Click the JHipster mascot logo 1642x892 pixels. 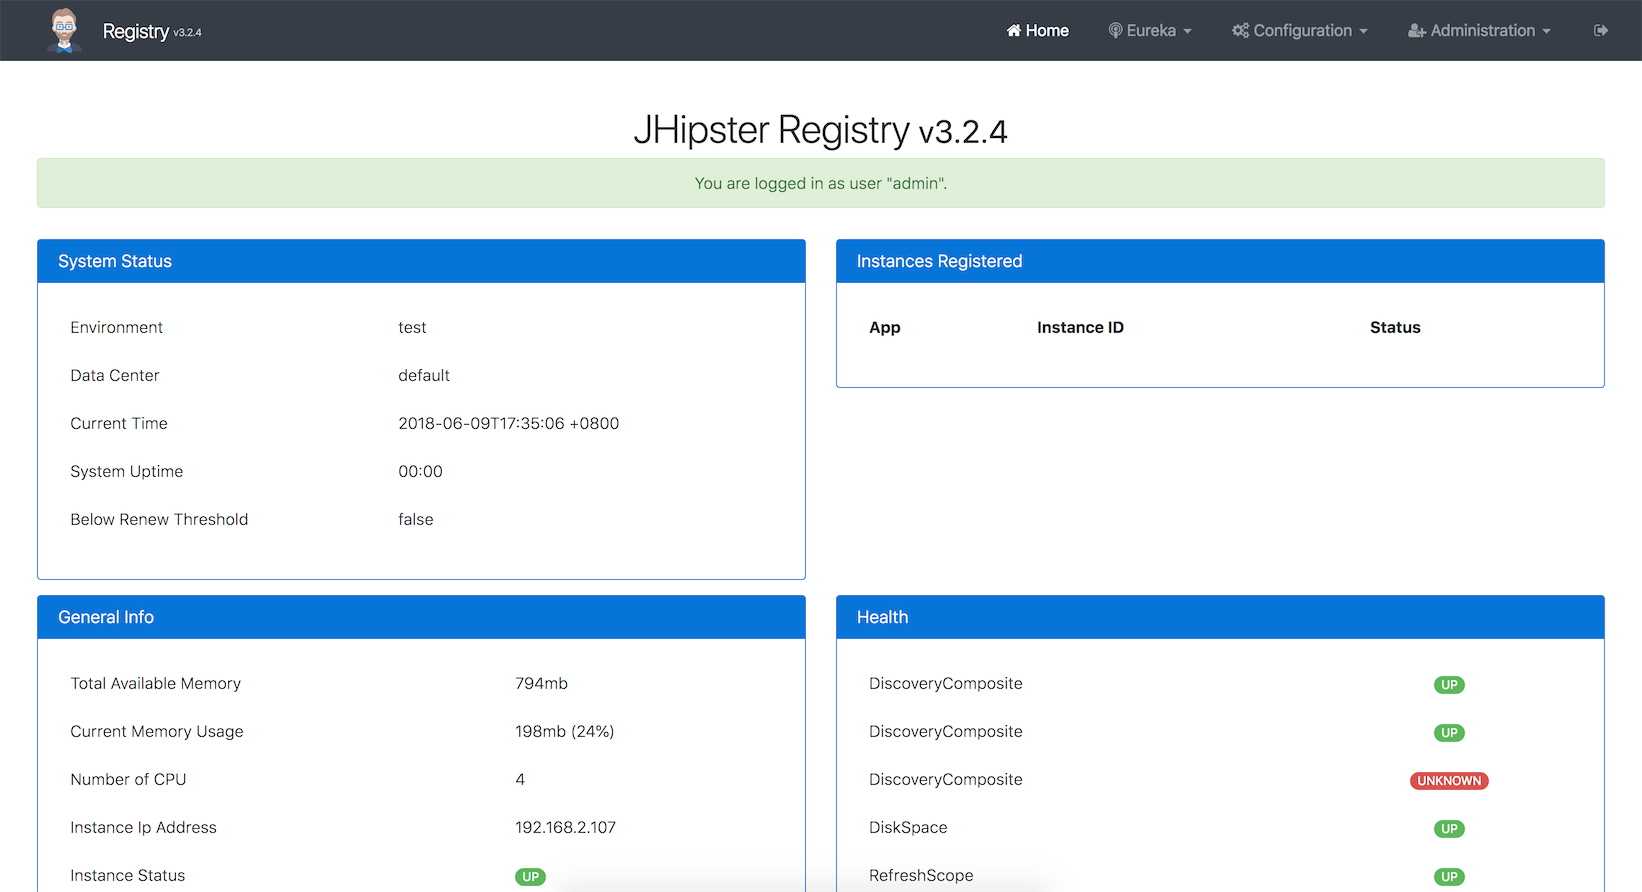(x=64, y=30)
